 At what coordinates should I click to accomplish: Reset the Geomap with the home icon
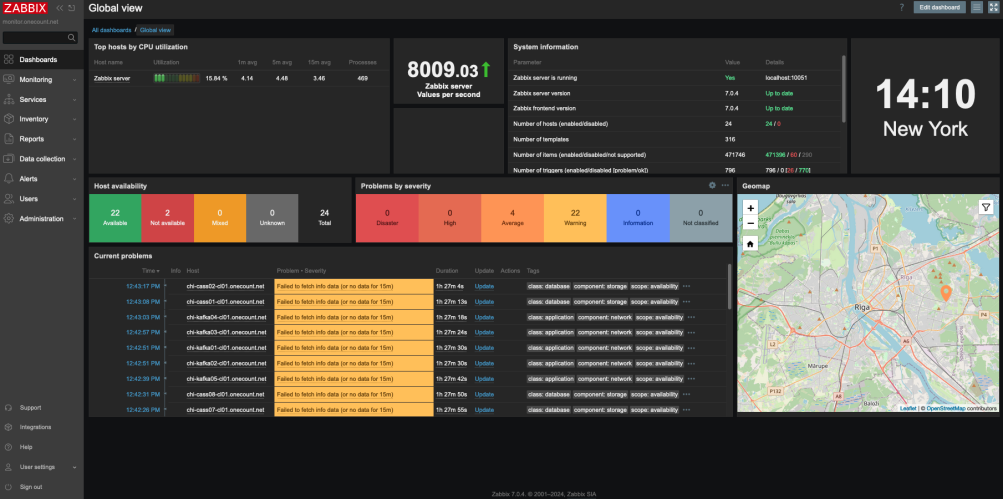750,244
